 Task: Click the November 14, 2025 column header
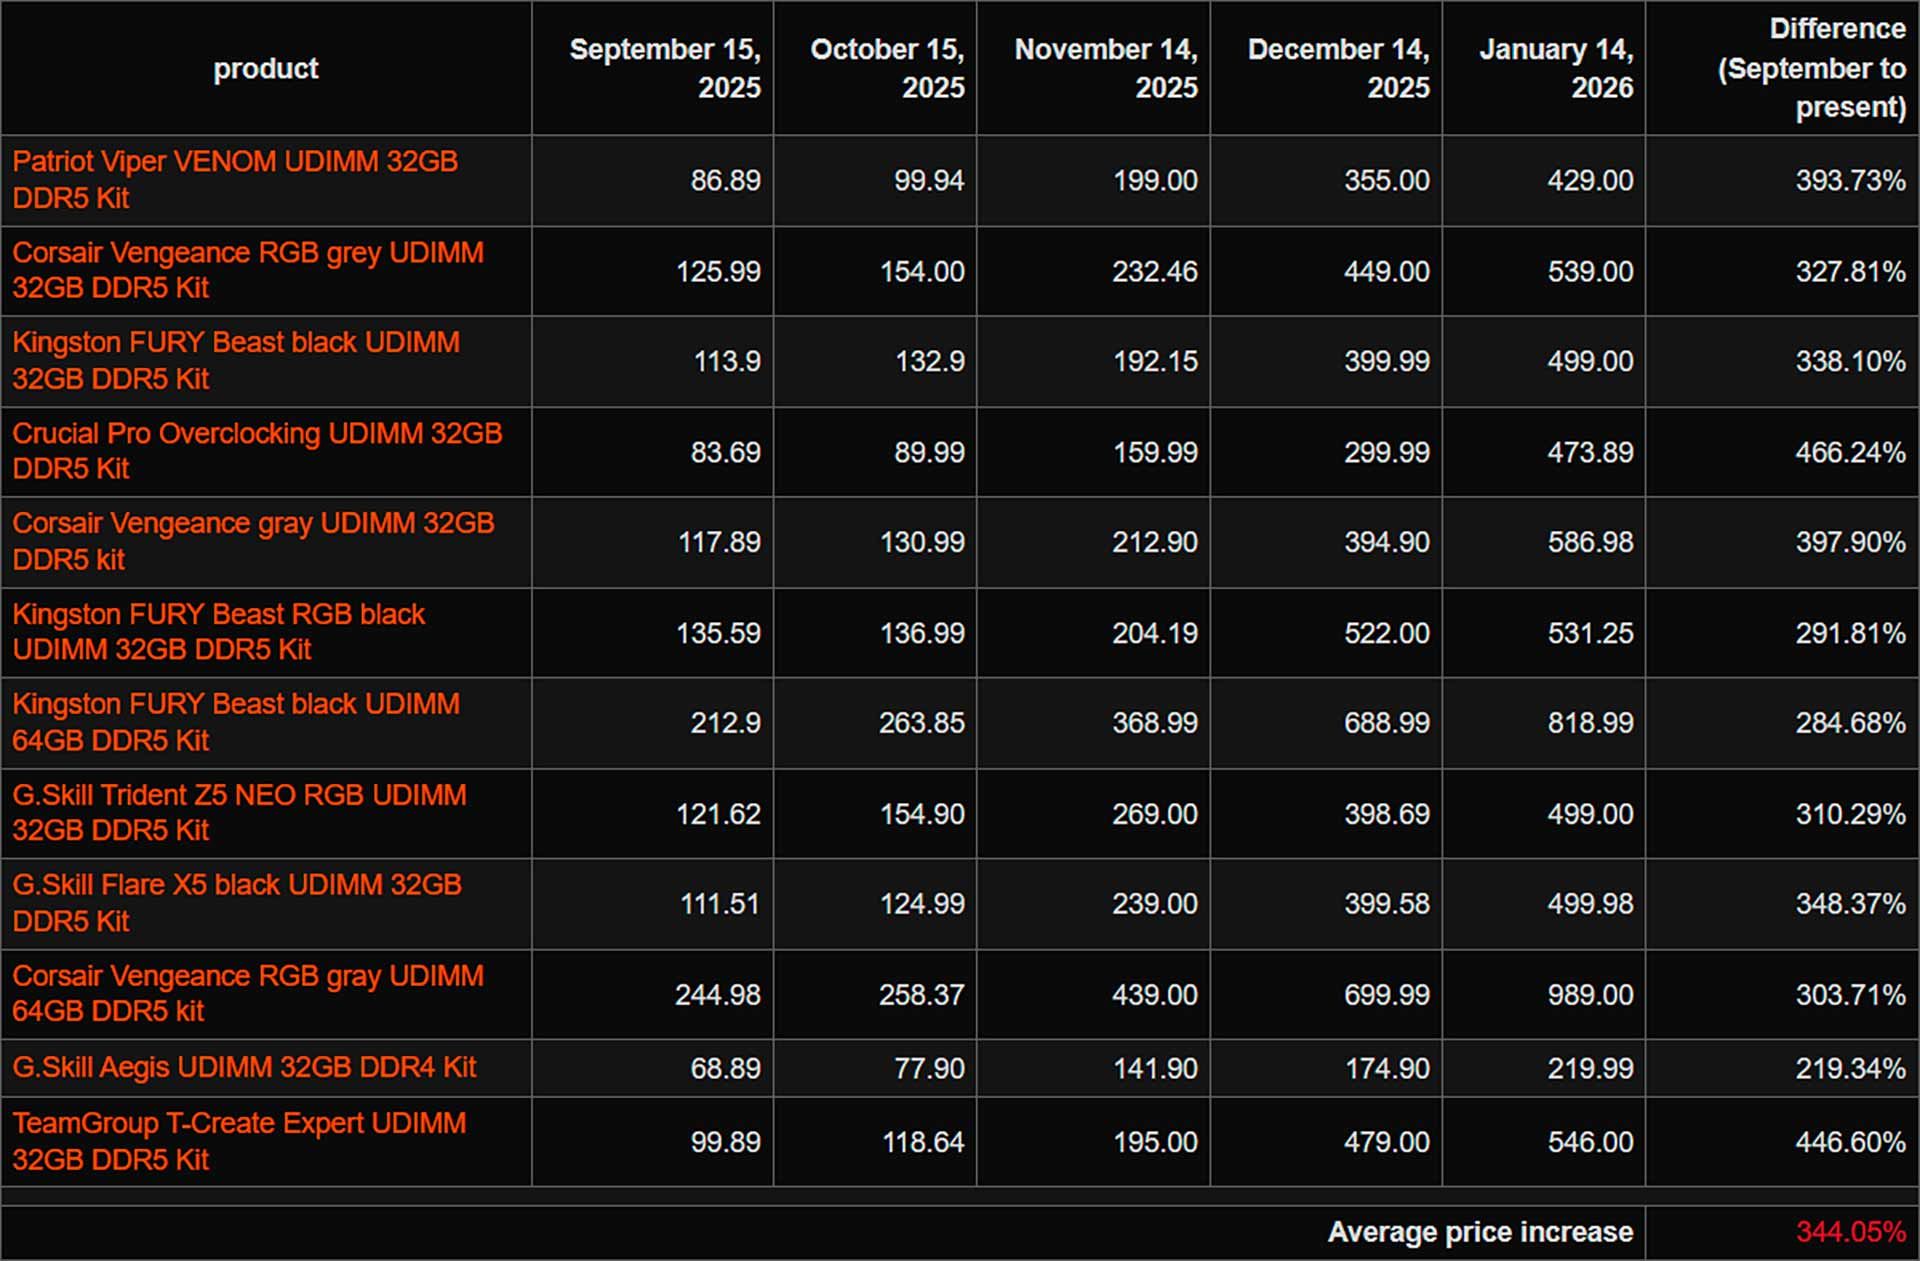coord(1105,68)
